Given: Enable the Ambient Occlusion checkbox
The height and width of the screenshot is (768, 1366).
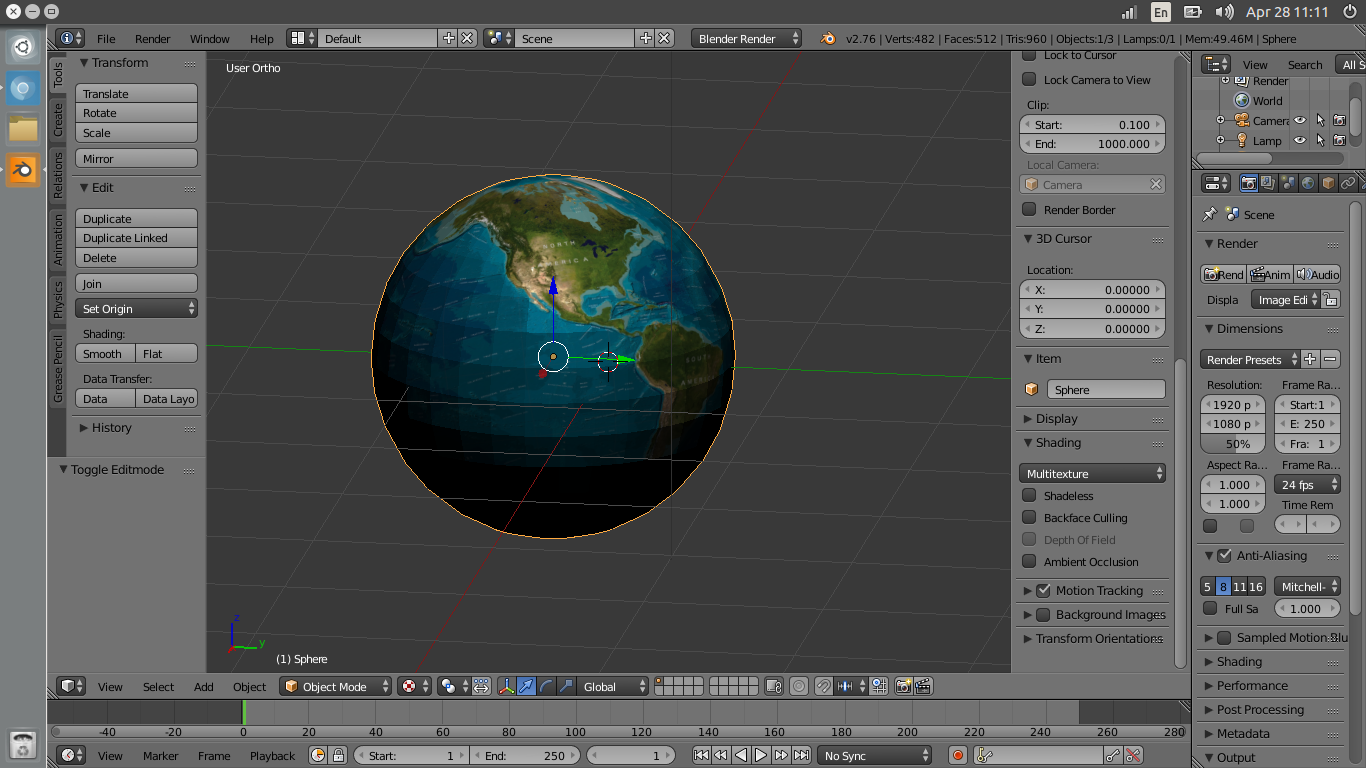Looking at the screenshot, I should 1029,561.
